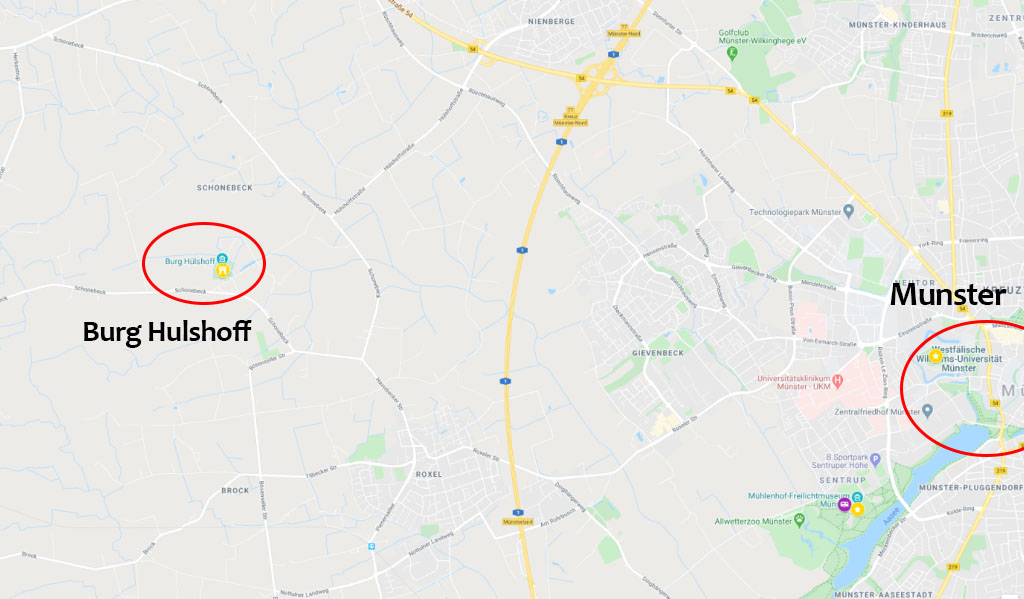
Task: Click the Nienberge district label
Action: (551, 22)
